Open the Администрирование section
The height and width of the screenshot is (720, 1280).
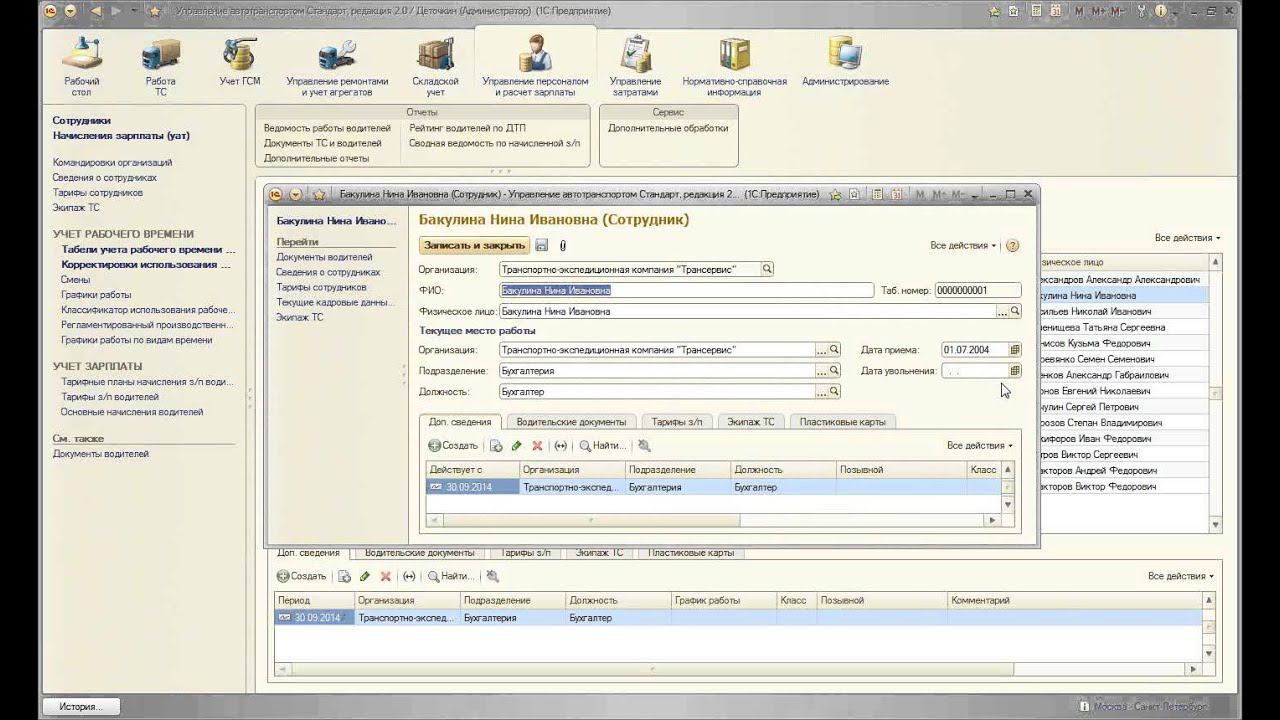click(845, 62)
